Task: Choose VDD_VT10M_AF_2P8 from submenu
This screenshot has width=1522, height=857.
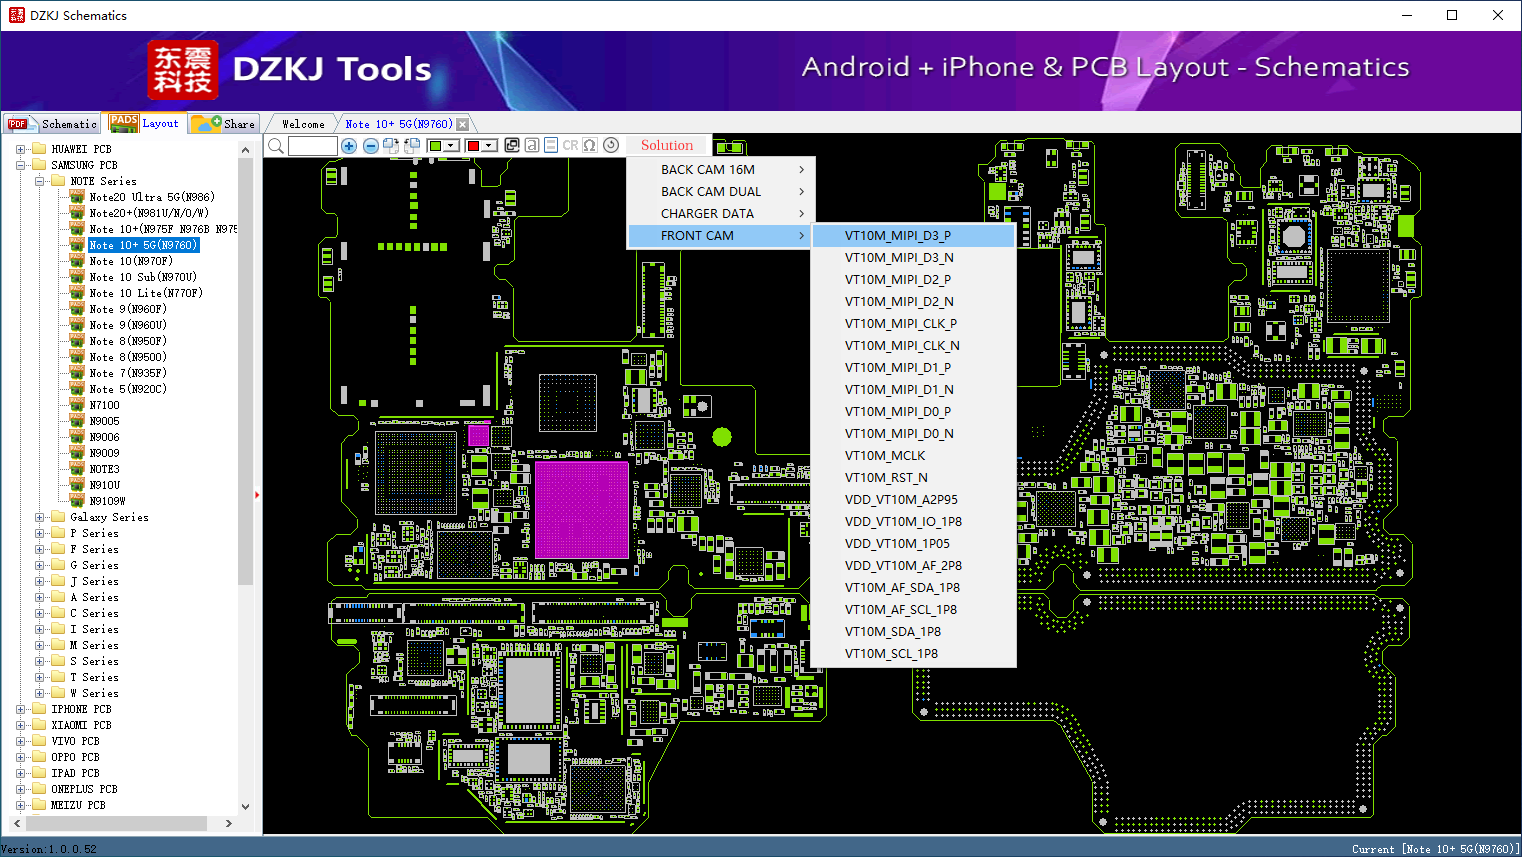Action: pos(914,566)
